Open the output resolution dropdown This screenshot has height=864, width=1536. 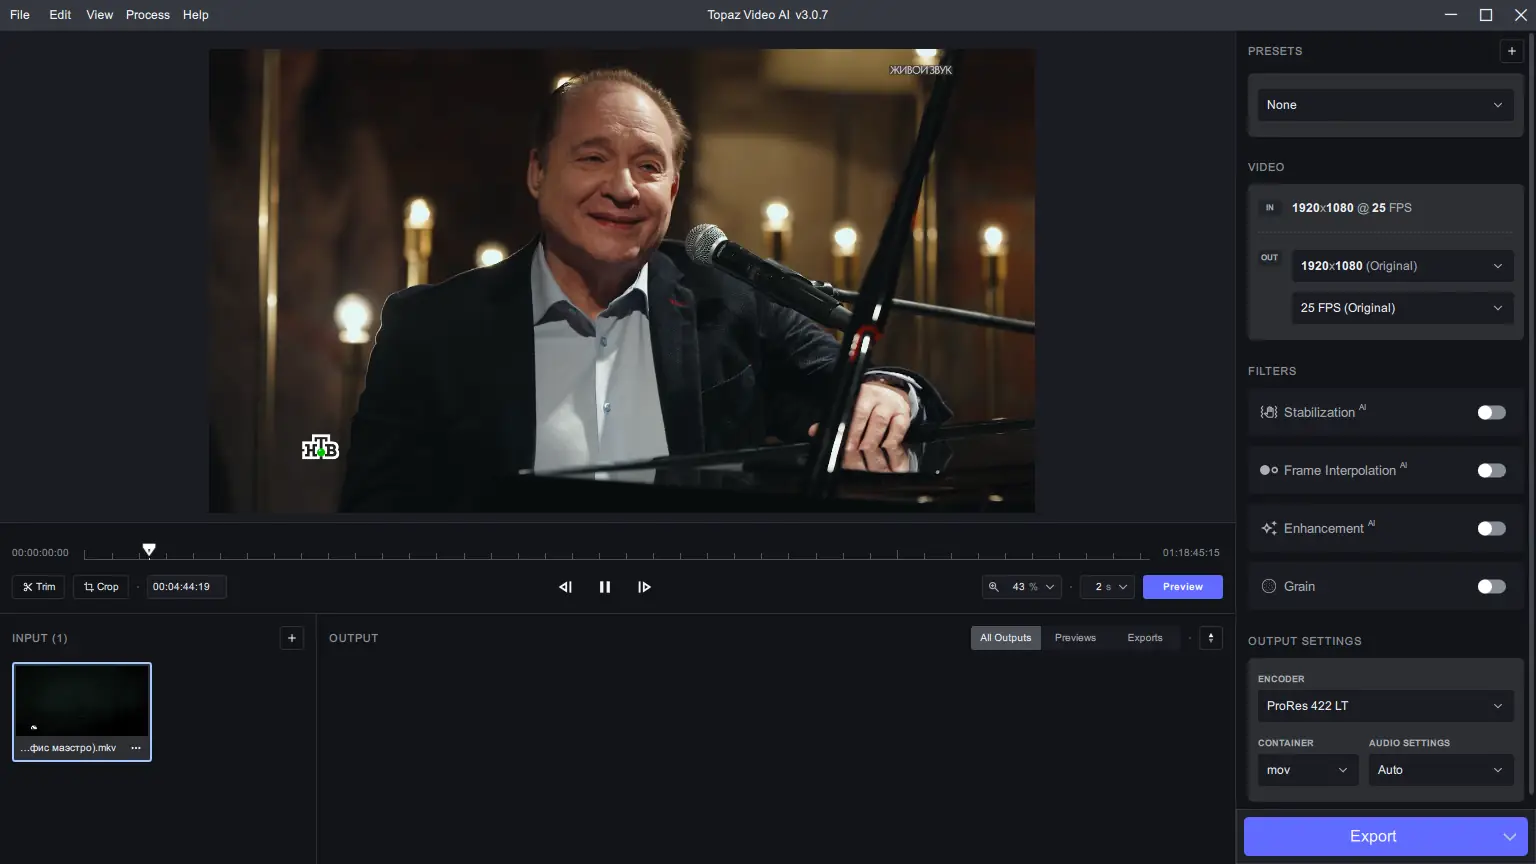click(x=1402, y=265)
